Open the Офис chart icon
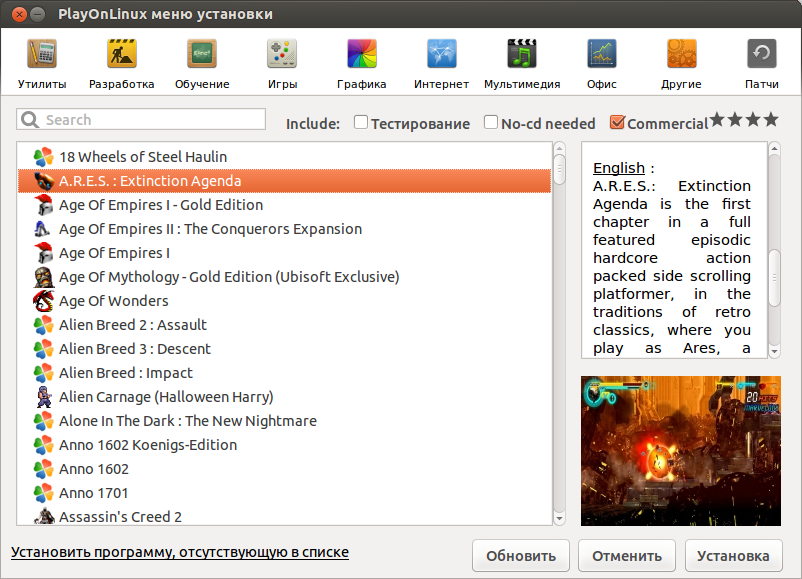 coord(602,53)
